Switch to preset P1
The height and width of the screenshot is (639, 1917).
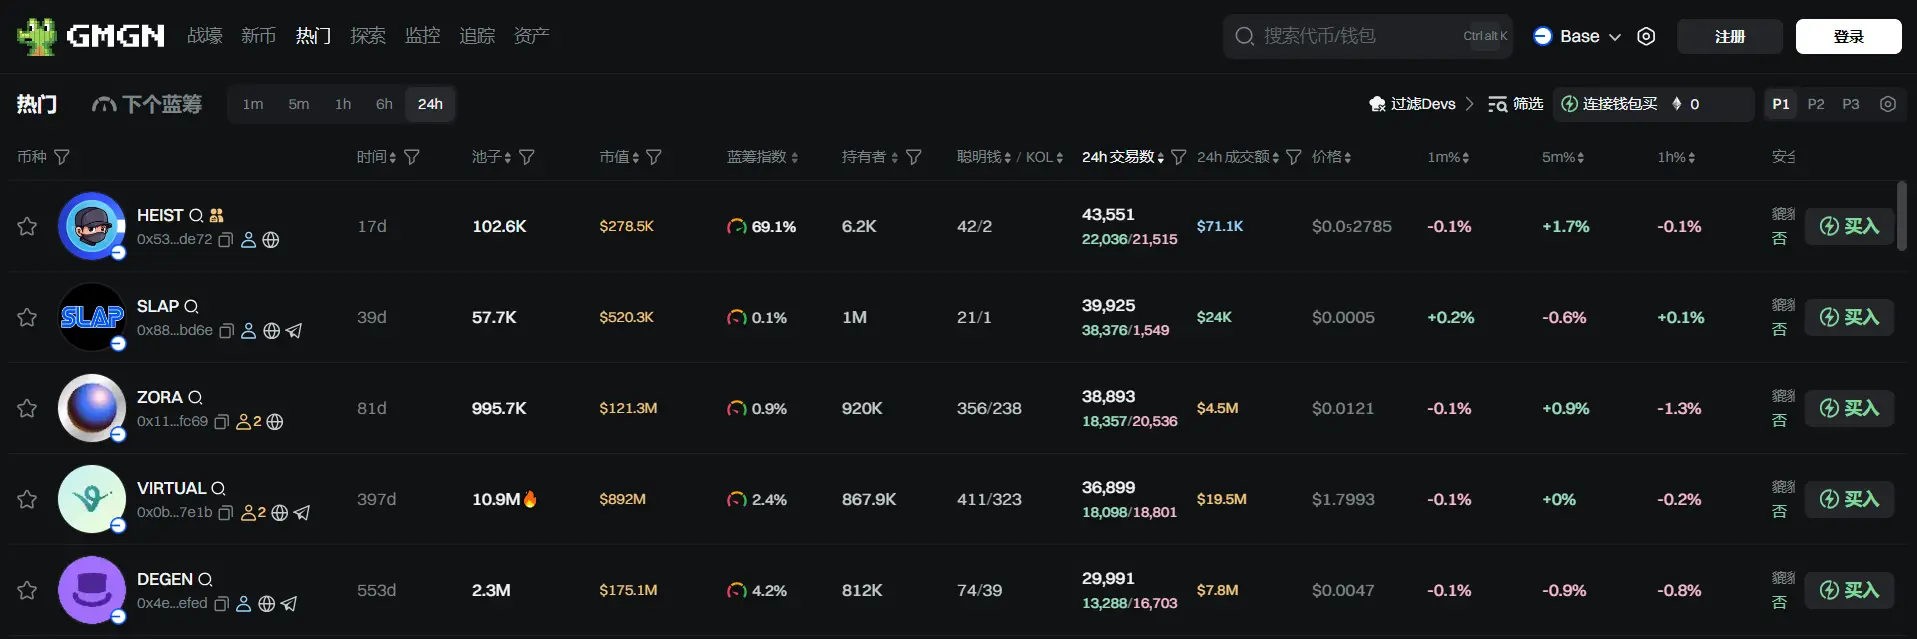tap(1781, 104)
